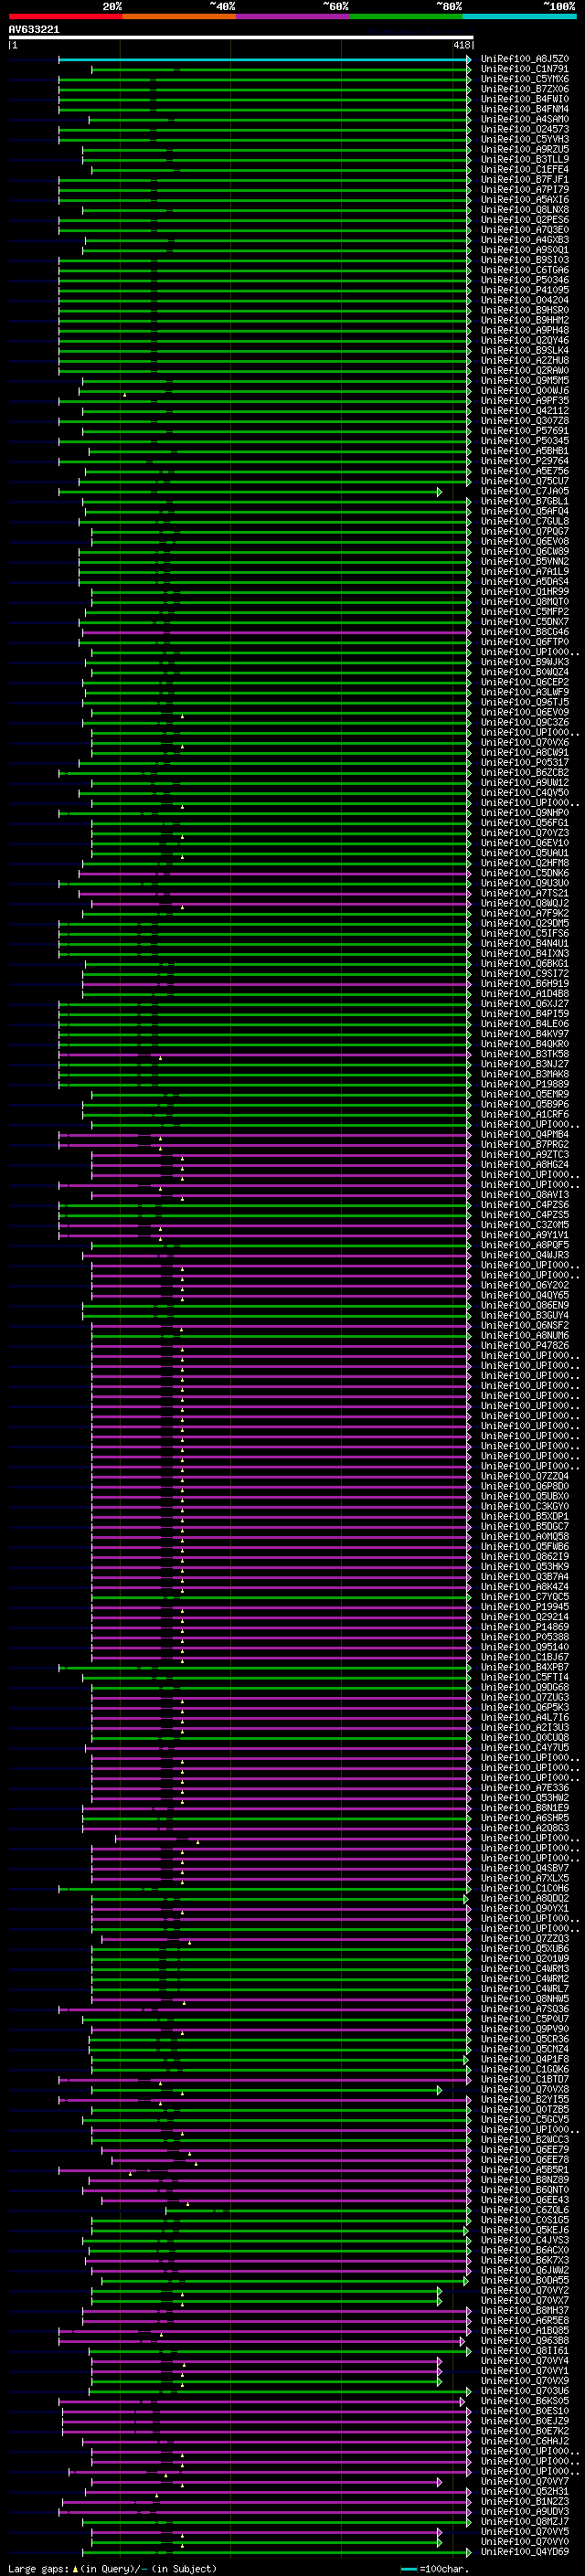585x2576 pixels.
Task: Select hit UniRef100_Q75CU7
Action: tap(525, 481)
